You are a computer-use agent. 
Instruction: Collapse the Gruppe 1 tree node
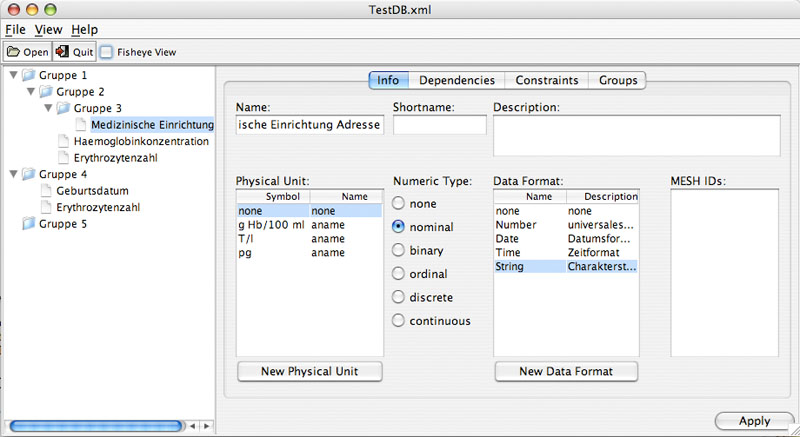point(14,75)
